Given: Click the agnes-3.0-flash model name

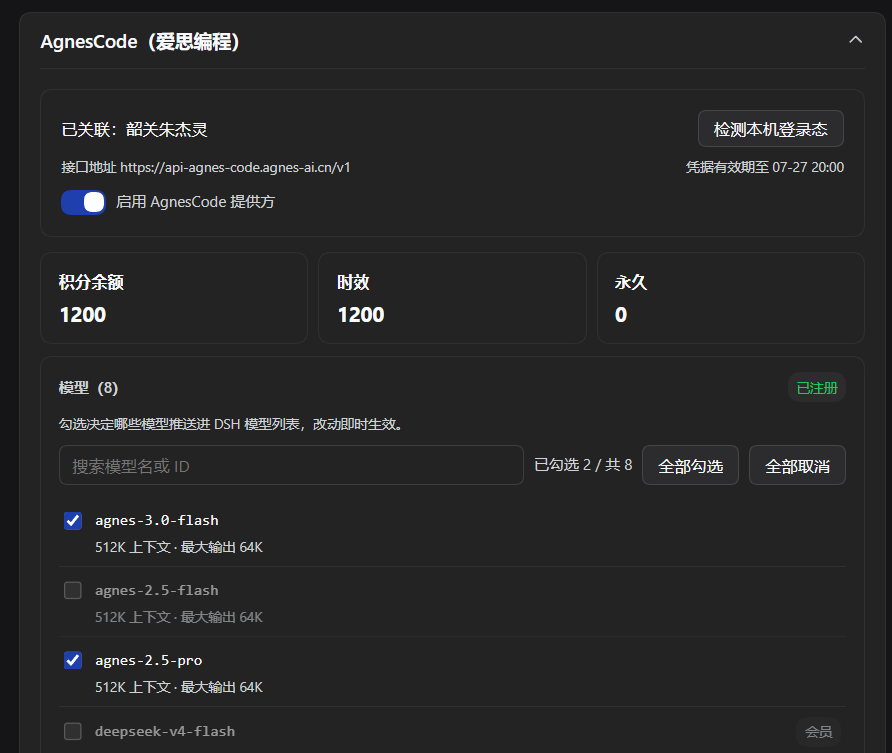Looking at the screenshot, I should click(156, 520).
